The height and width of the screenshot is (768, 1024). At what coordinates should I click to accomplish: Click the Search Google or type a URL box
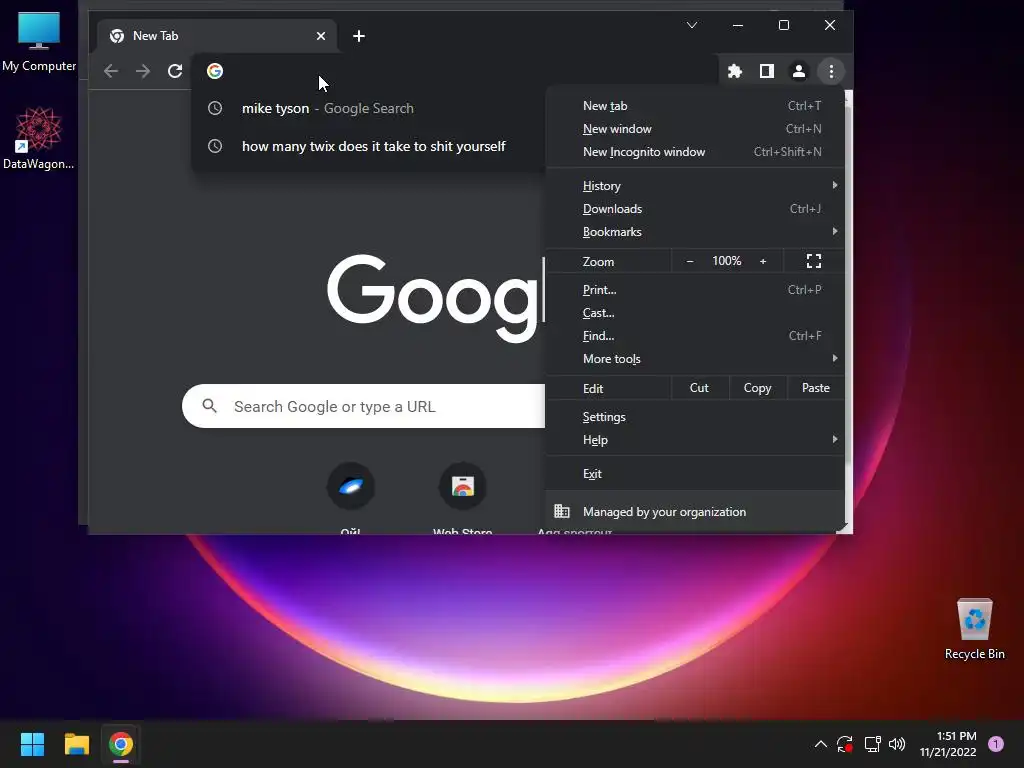click(363, 406)
